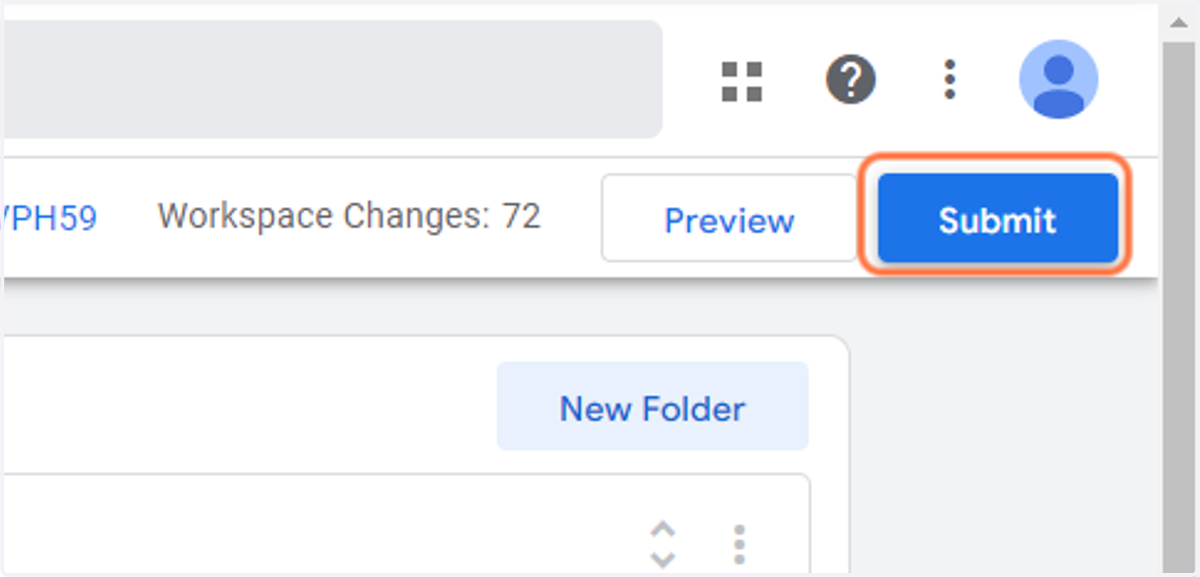The image size is (1200, 577).
Task: Click the vertical scrollbar thumb
Action: (x=1181, y=300)
